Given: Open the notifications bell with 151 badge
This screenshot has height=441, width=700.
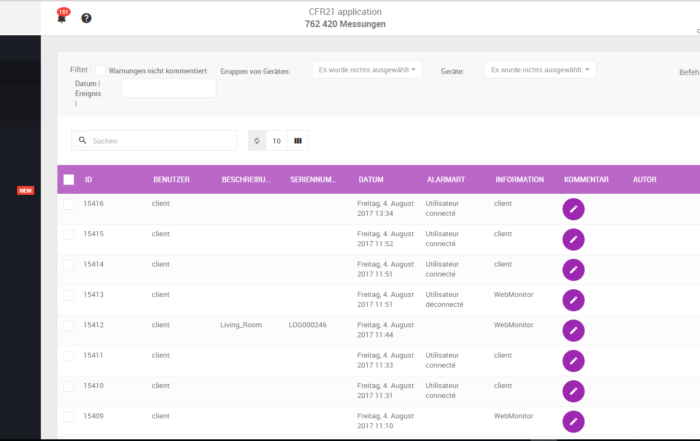Looking at the screenshot, I should 62,16.
